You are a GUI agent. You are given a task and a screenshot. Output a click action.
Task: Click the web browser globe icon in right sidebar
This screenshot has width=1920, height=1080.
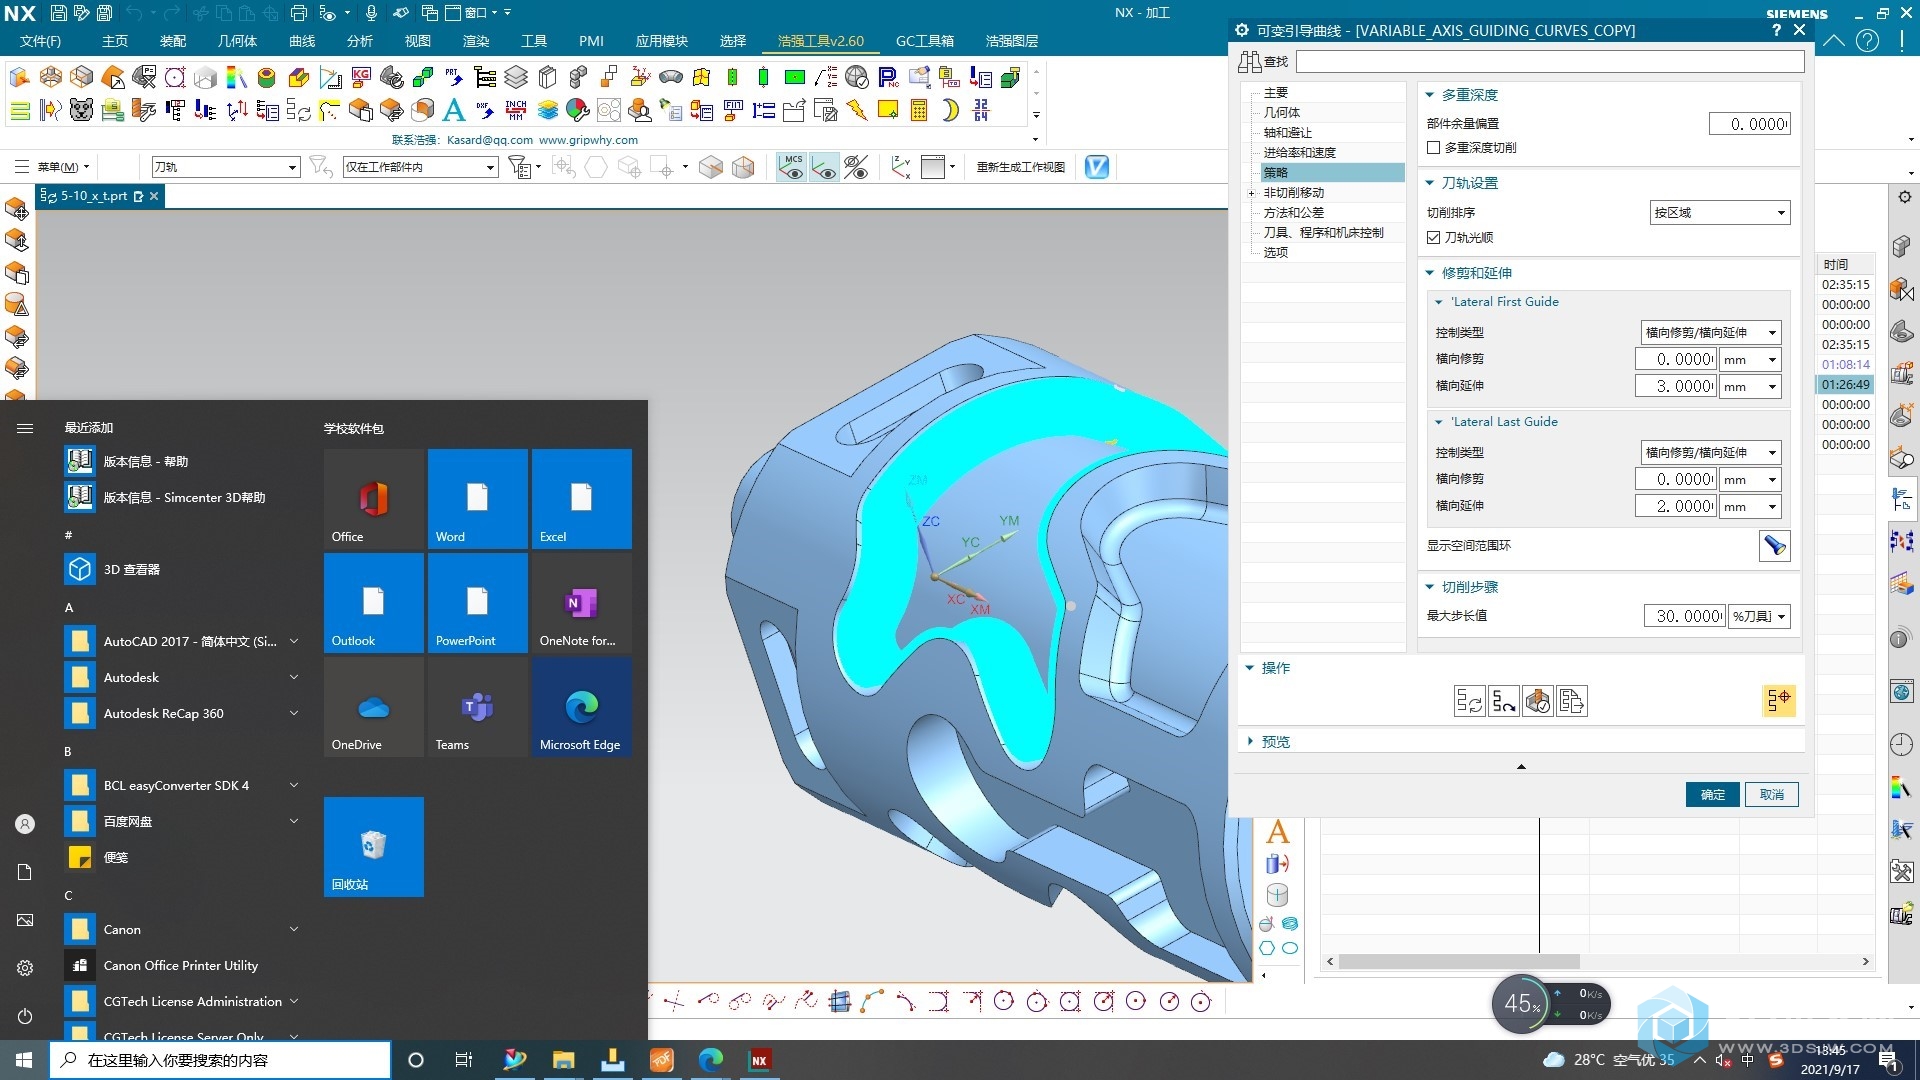pyautogui.click(x=1901, y=692)
